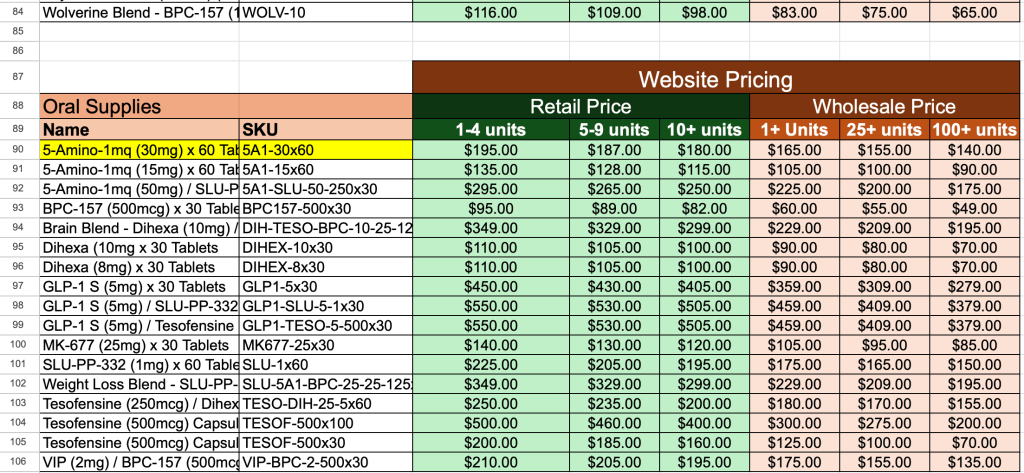Select row header 100
The height and width of the screenshot is (473, 1024).
19,345
